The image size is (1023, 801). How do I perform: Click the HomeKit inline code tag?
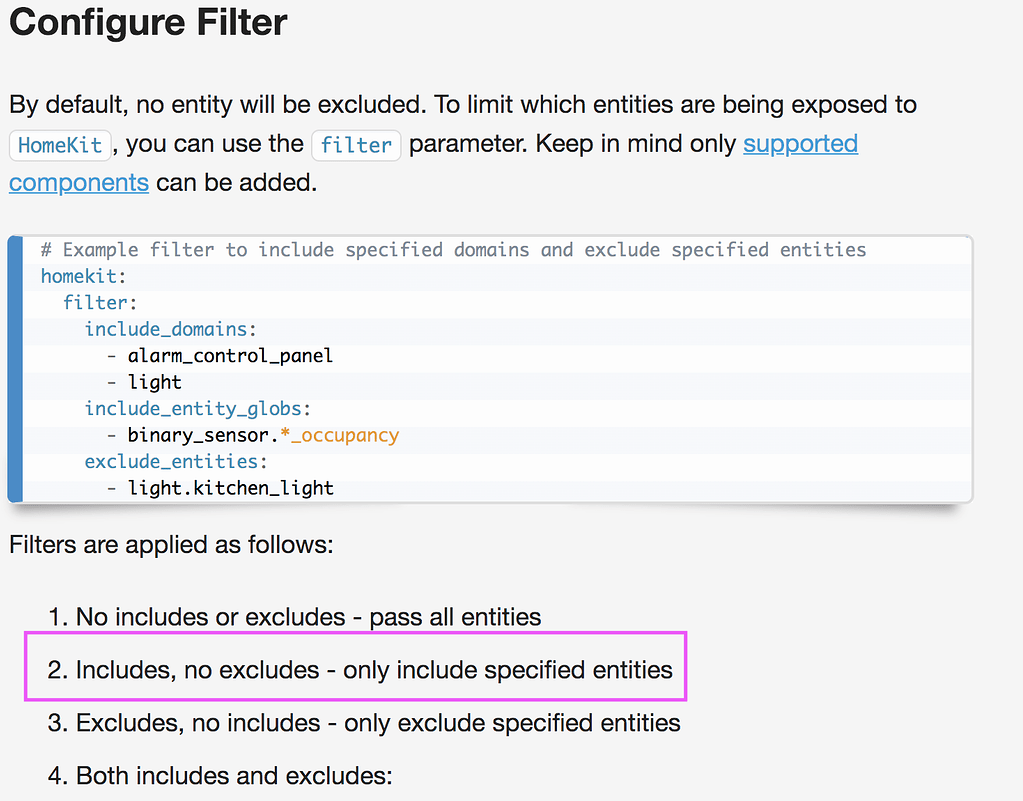coord(60,145)
